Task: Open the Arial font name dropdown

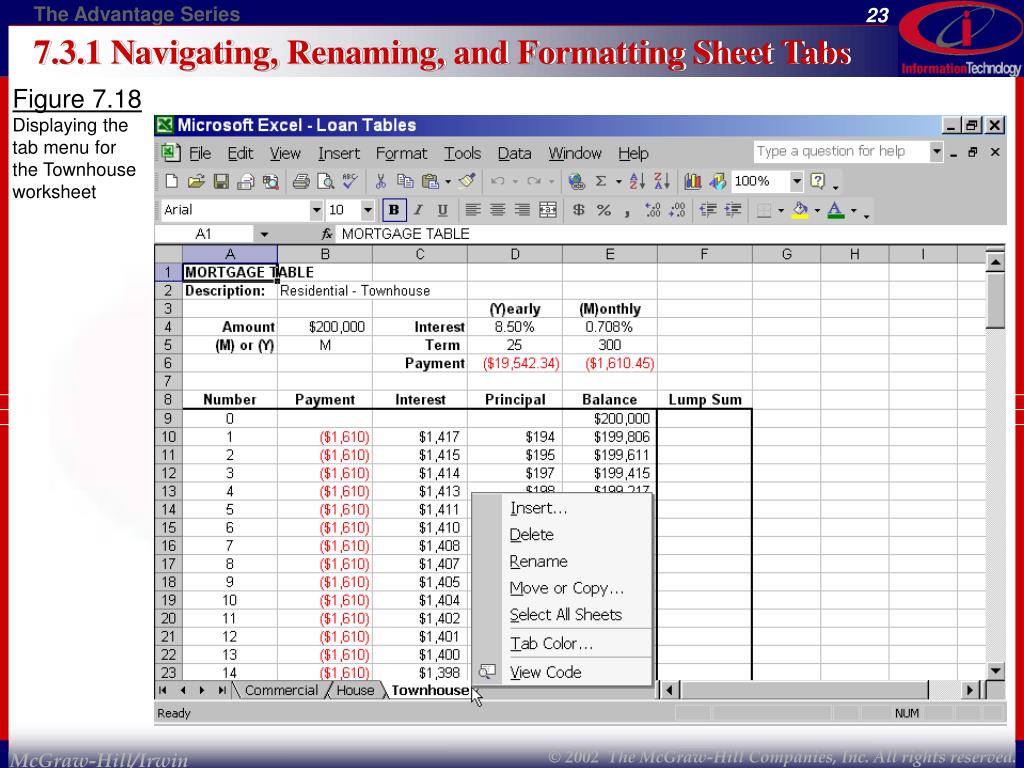Action: pos(316,210)
